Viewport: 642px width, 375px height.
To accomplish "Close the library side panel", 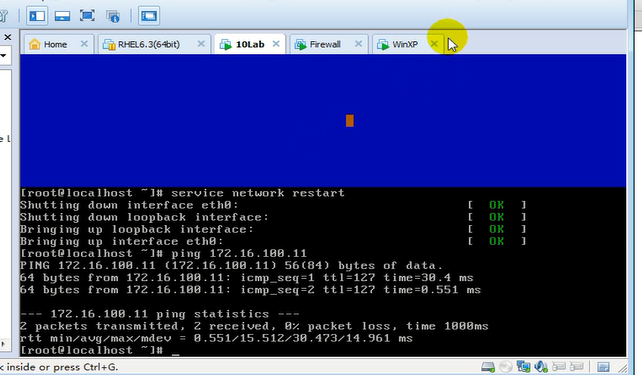I will pos(7,38).
